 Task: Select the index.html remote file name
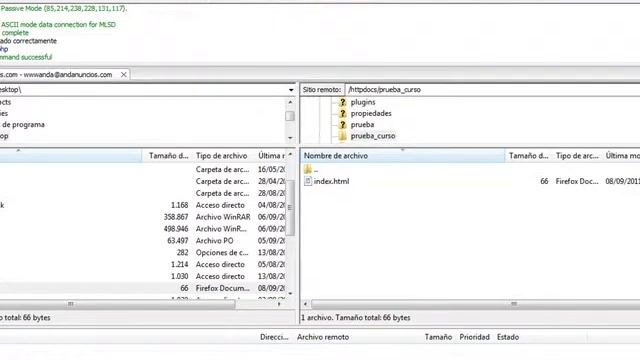331,181
